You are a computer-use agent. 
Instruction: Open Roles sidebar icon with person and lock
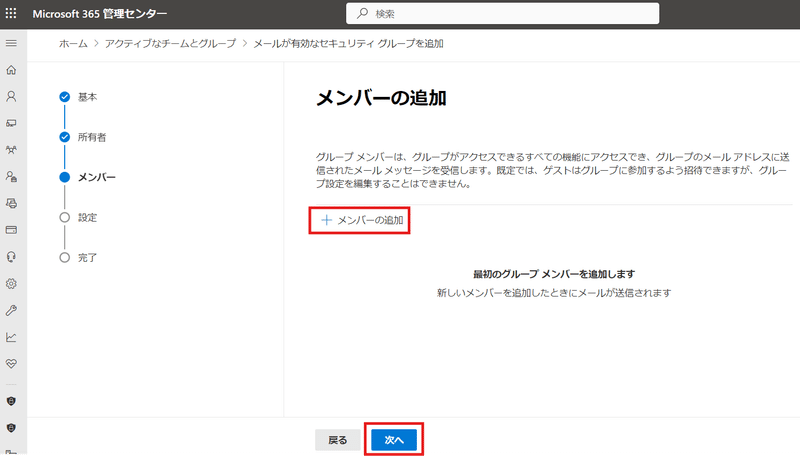[11, 176]
